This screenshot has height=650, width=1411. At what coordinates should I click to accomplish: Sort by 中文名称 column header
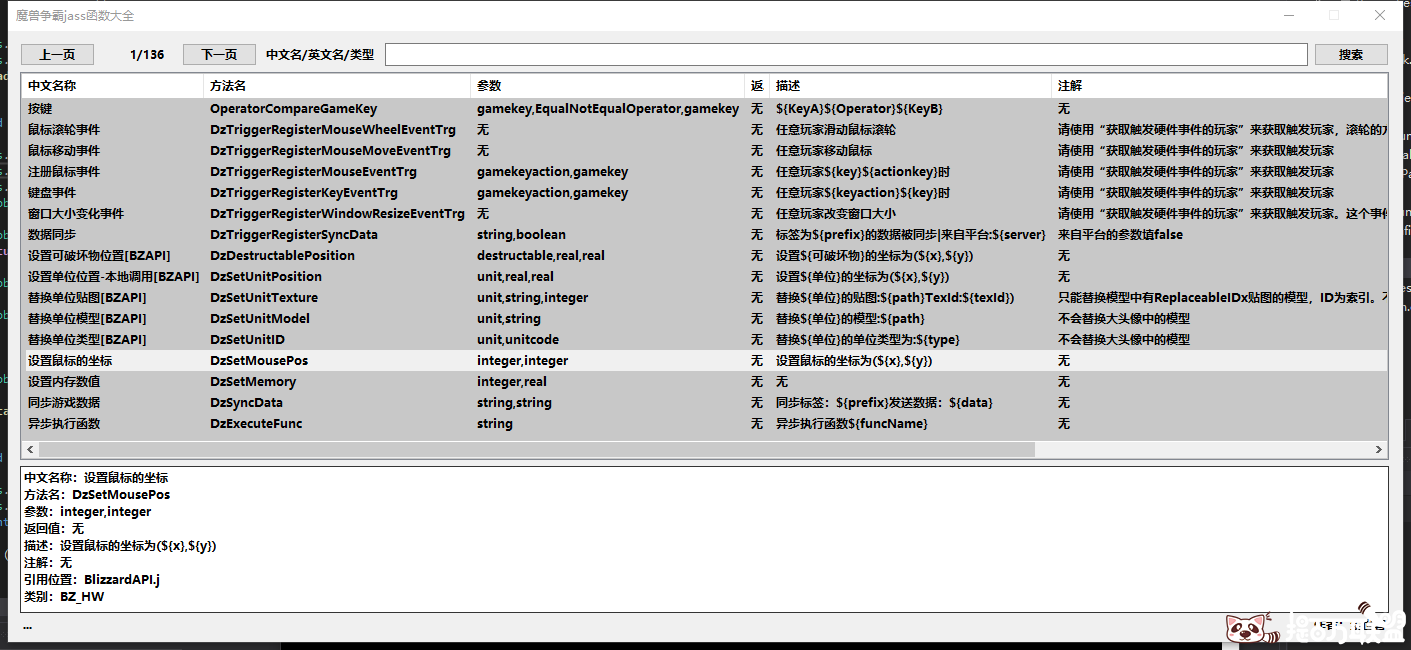tap(112, 86)
